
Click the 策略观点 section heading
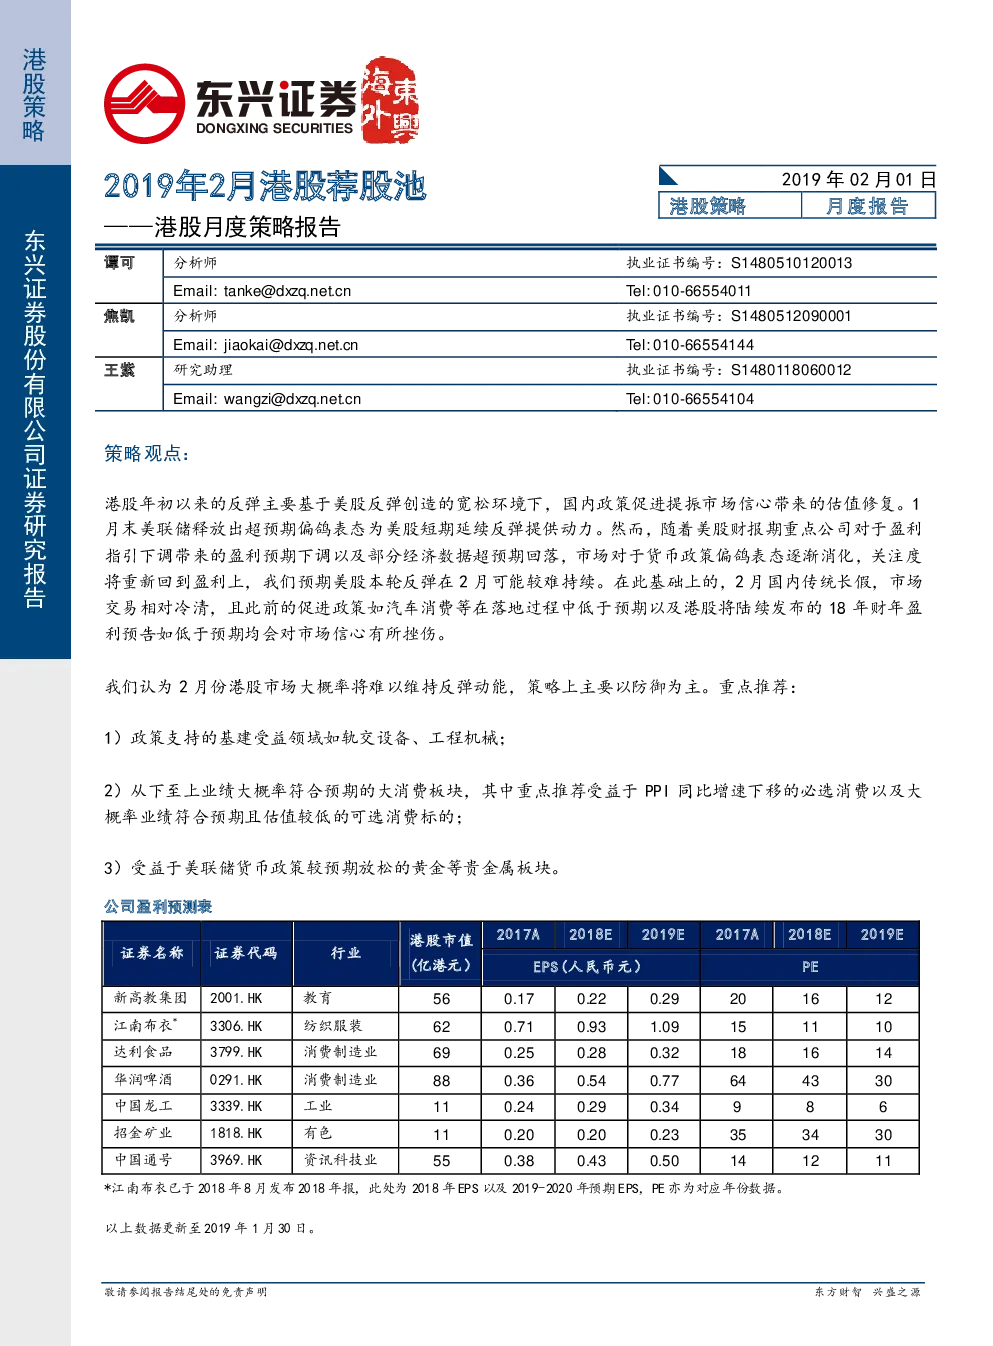[147, 454]
